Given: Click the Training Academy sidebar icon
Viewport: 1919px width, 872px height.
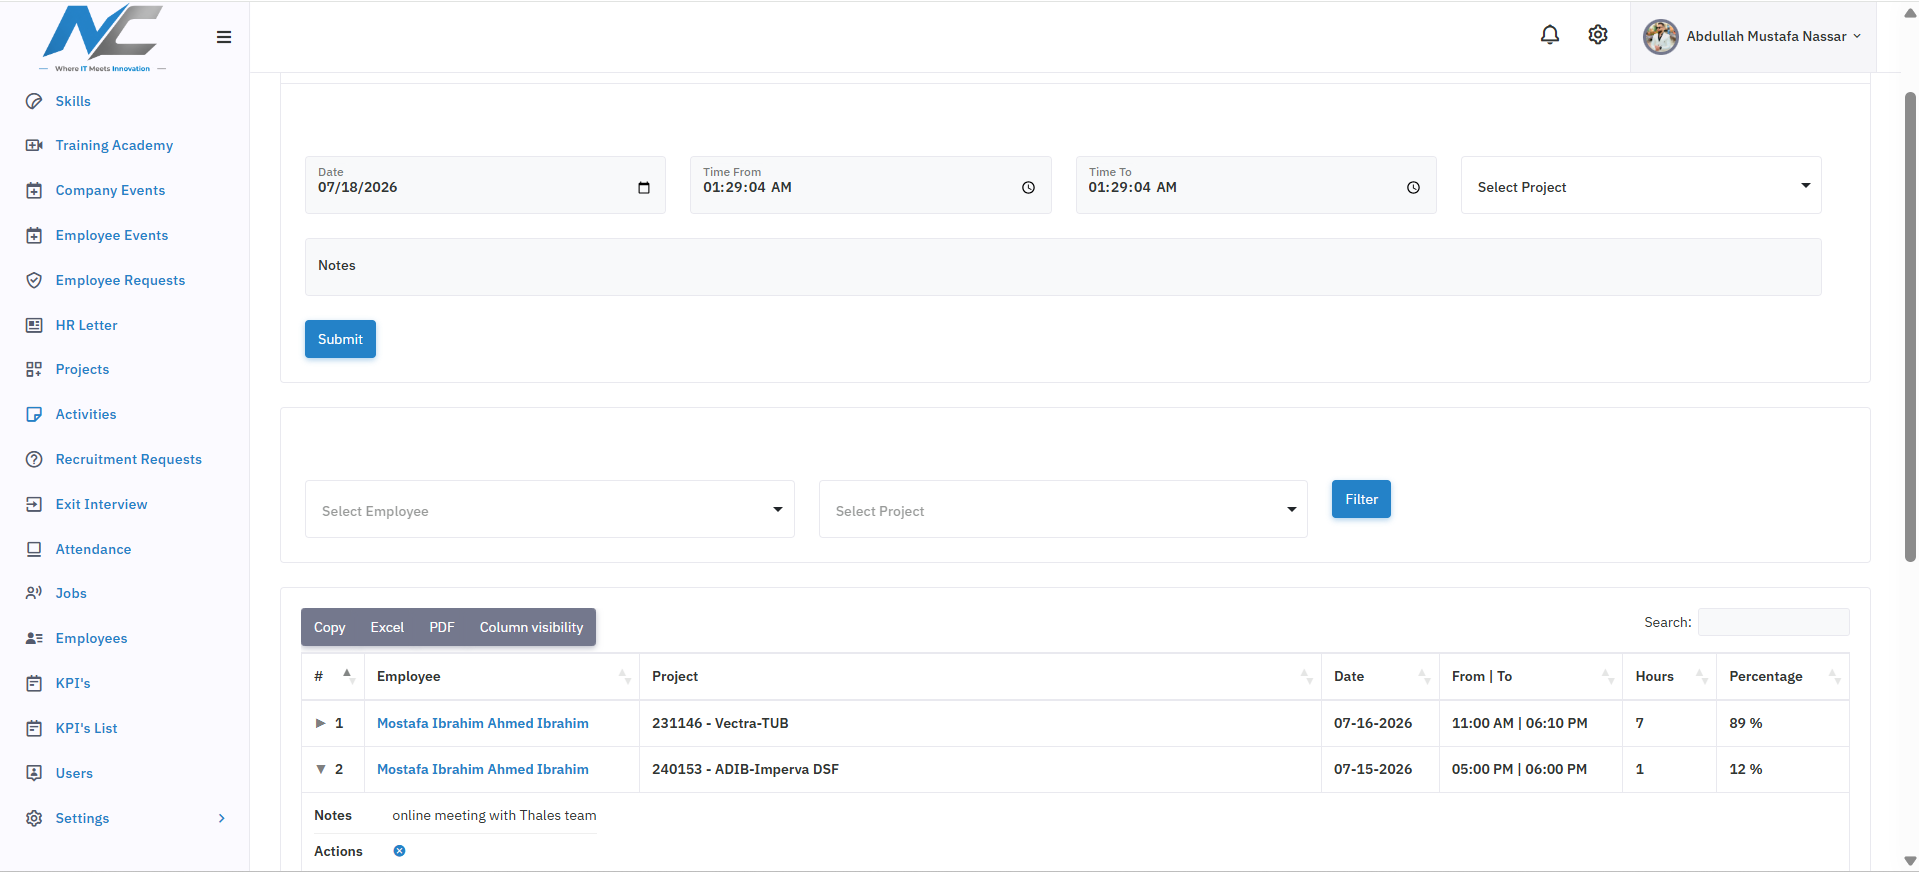Looking at the screenshot, I should pos(34,145).
